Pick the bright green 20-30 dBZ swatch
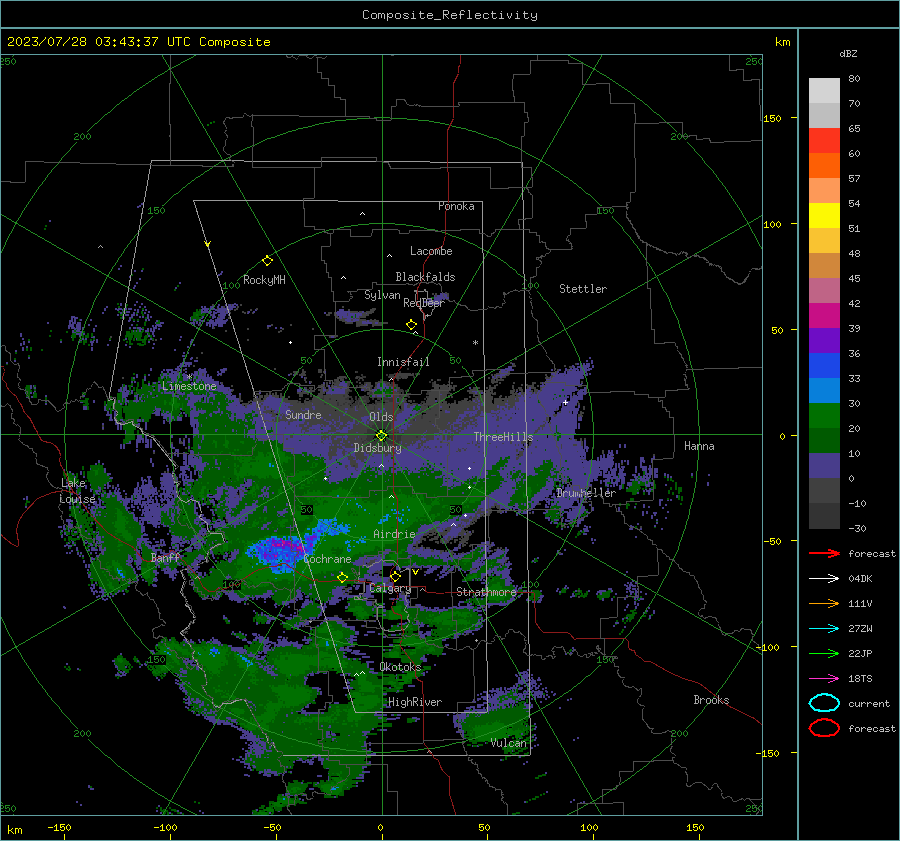 point(824,416)
